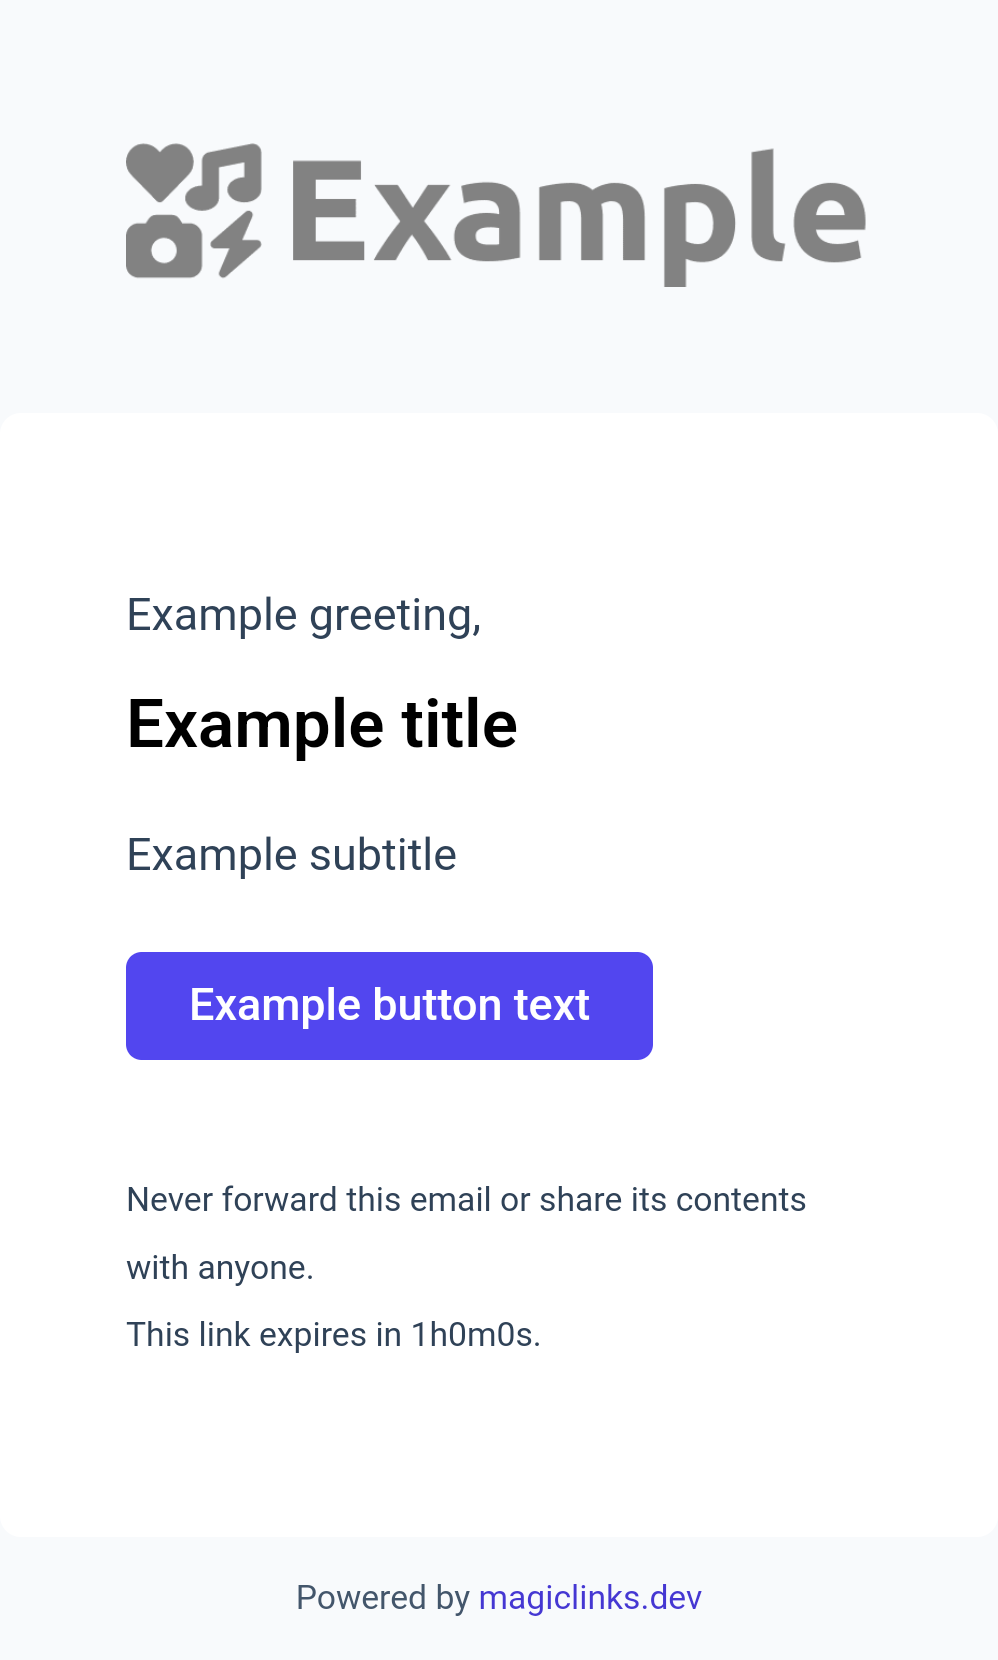The image size is (998, 1660).
Task: Click the Never forward this email notice
Action: 466,1199
